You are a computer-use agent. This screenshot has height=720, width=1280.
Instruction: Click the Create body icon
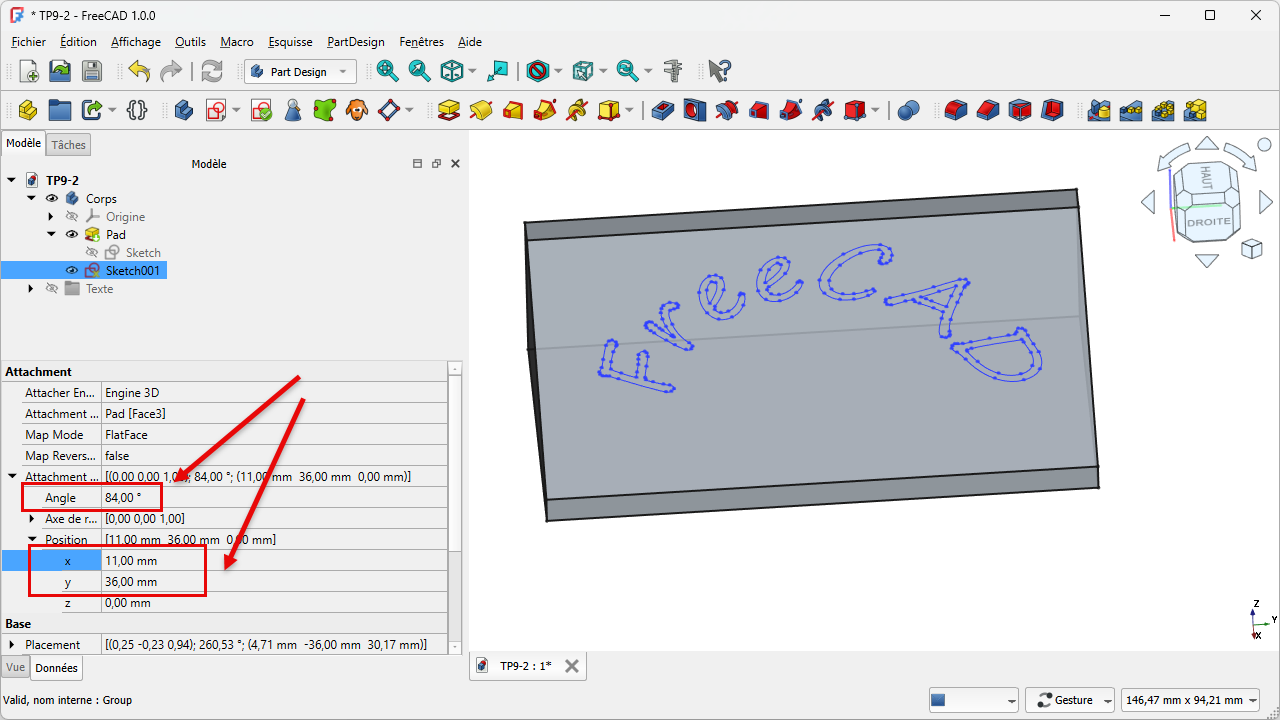pyautogui.click(x=184, y=110)
